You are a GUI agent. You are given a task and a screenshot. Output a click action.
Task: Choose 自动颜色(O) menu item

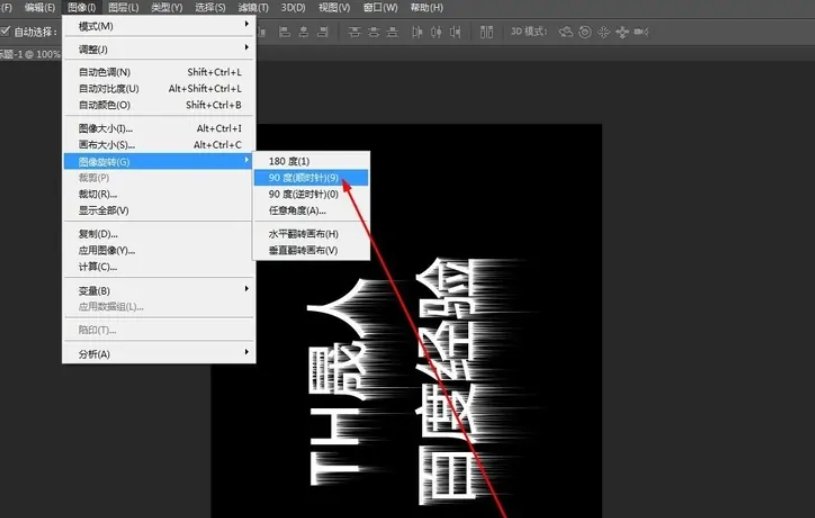tap(159, 105)
